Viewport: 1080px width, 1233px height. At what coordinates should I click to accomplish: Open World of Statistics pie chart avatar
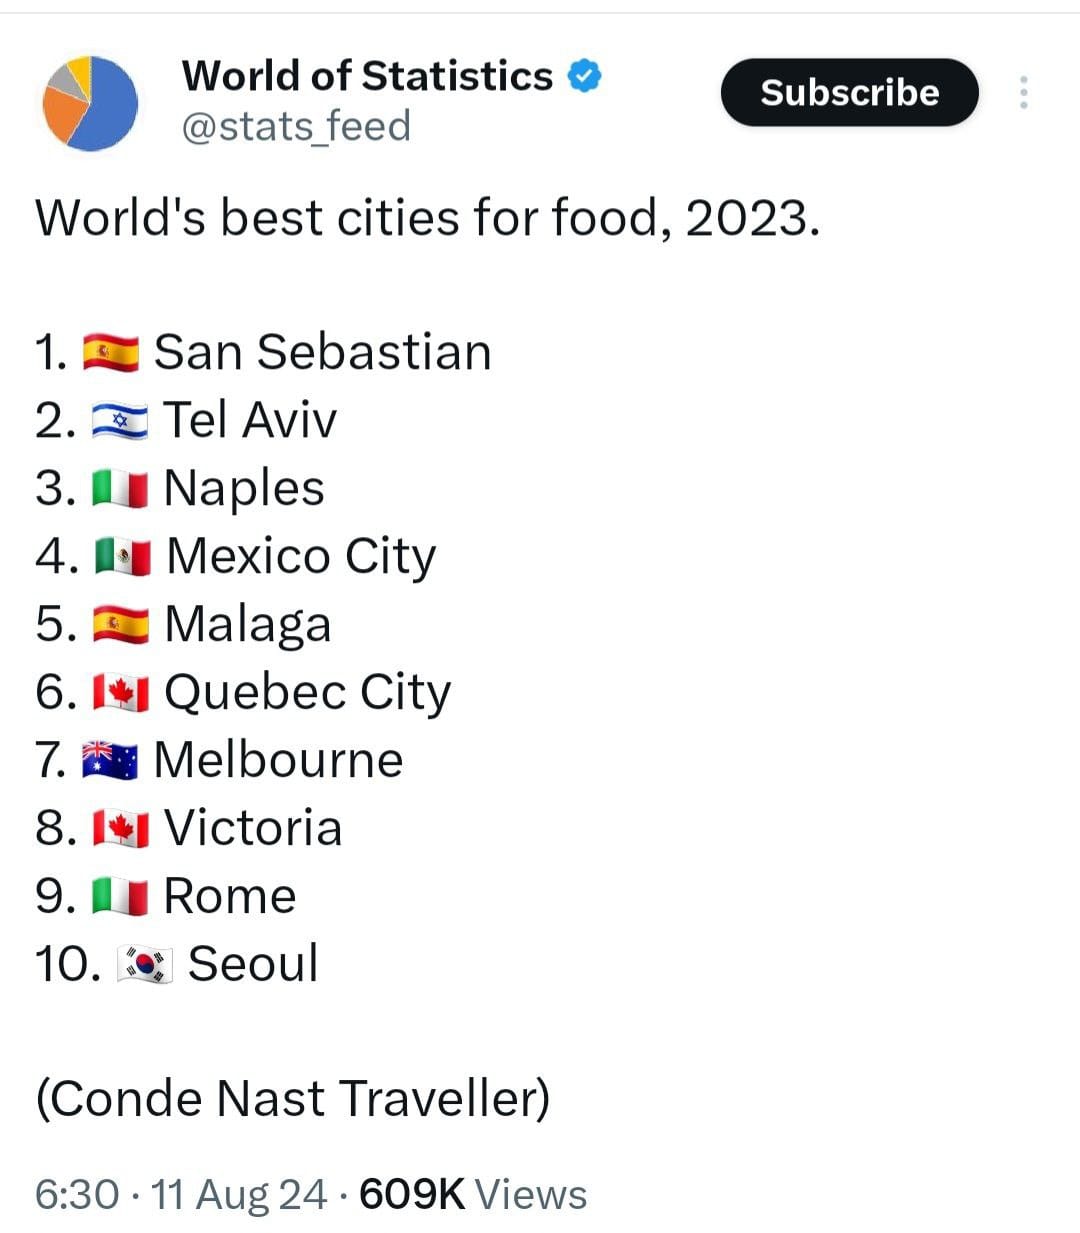click(89, 103)
